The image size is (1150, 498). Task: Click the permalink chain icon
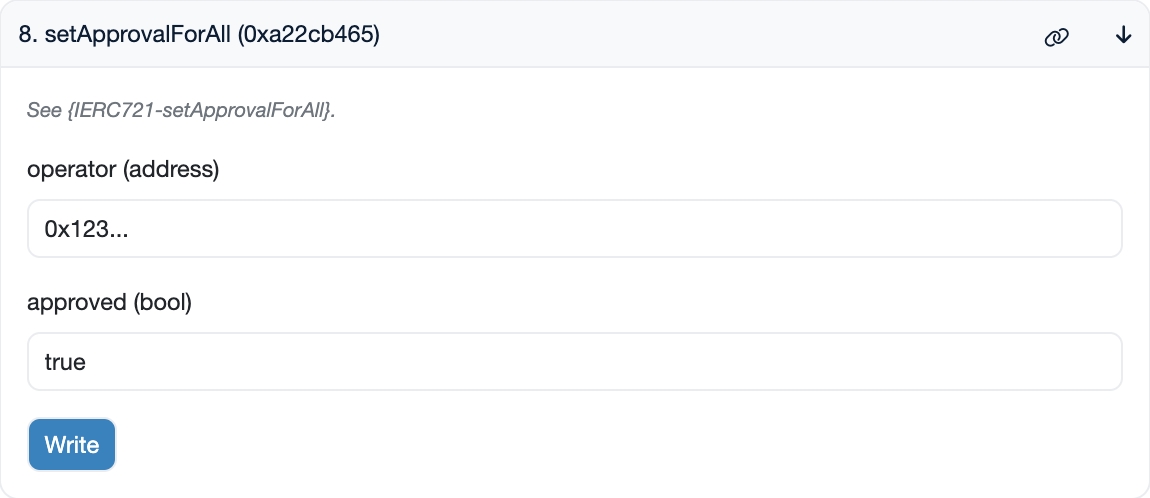click(1056, 37)
